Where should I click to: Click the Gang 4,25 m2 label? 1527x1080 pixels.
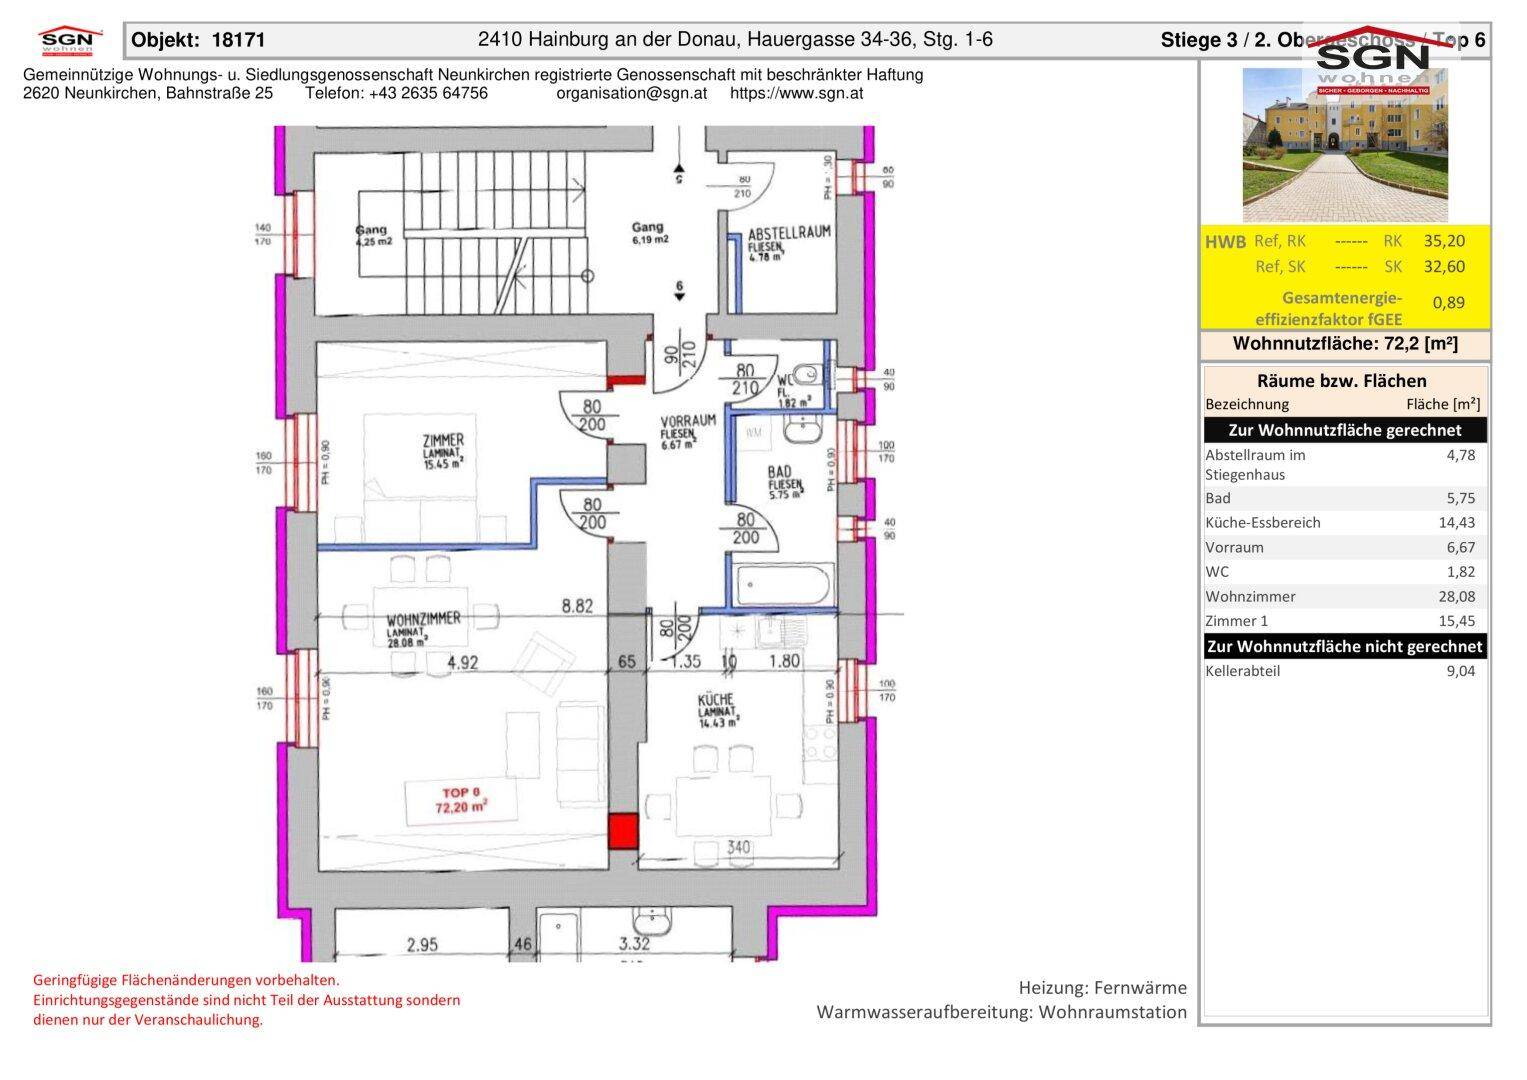[x=373, y=235]
